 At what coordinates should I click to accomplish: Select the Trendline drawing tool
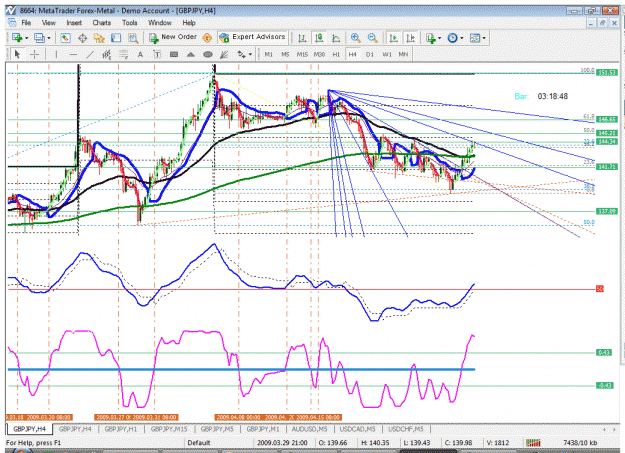coord(90,54)
